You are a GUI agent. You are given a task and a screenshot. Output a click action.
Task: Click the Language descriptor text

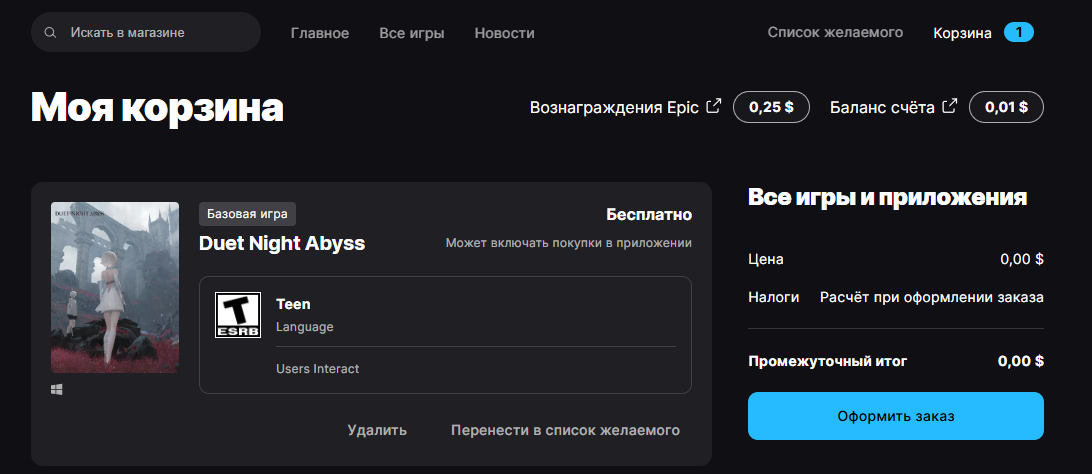[x=305, y=326]
